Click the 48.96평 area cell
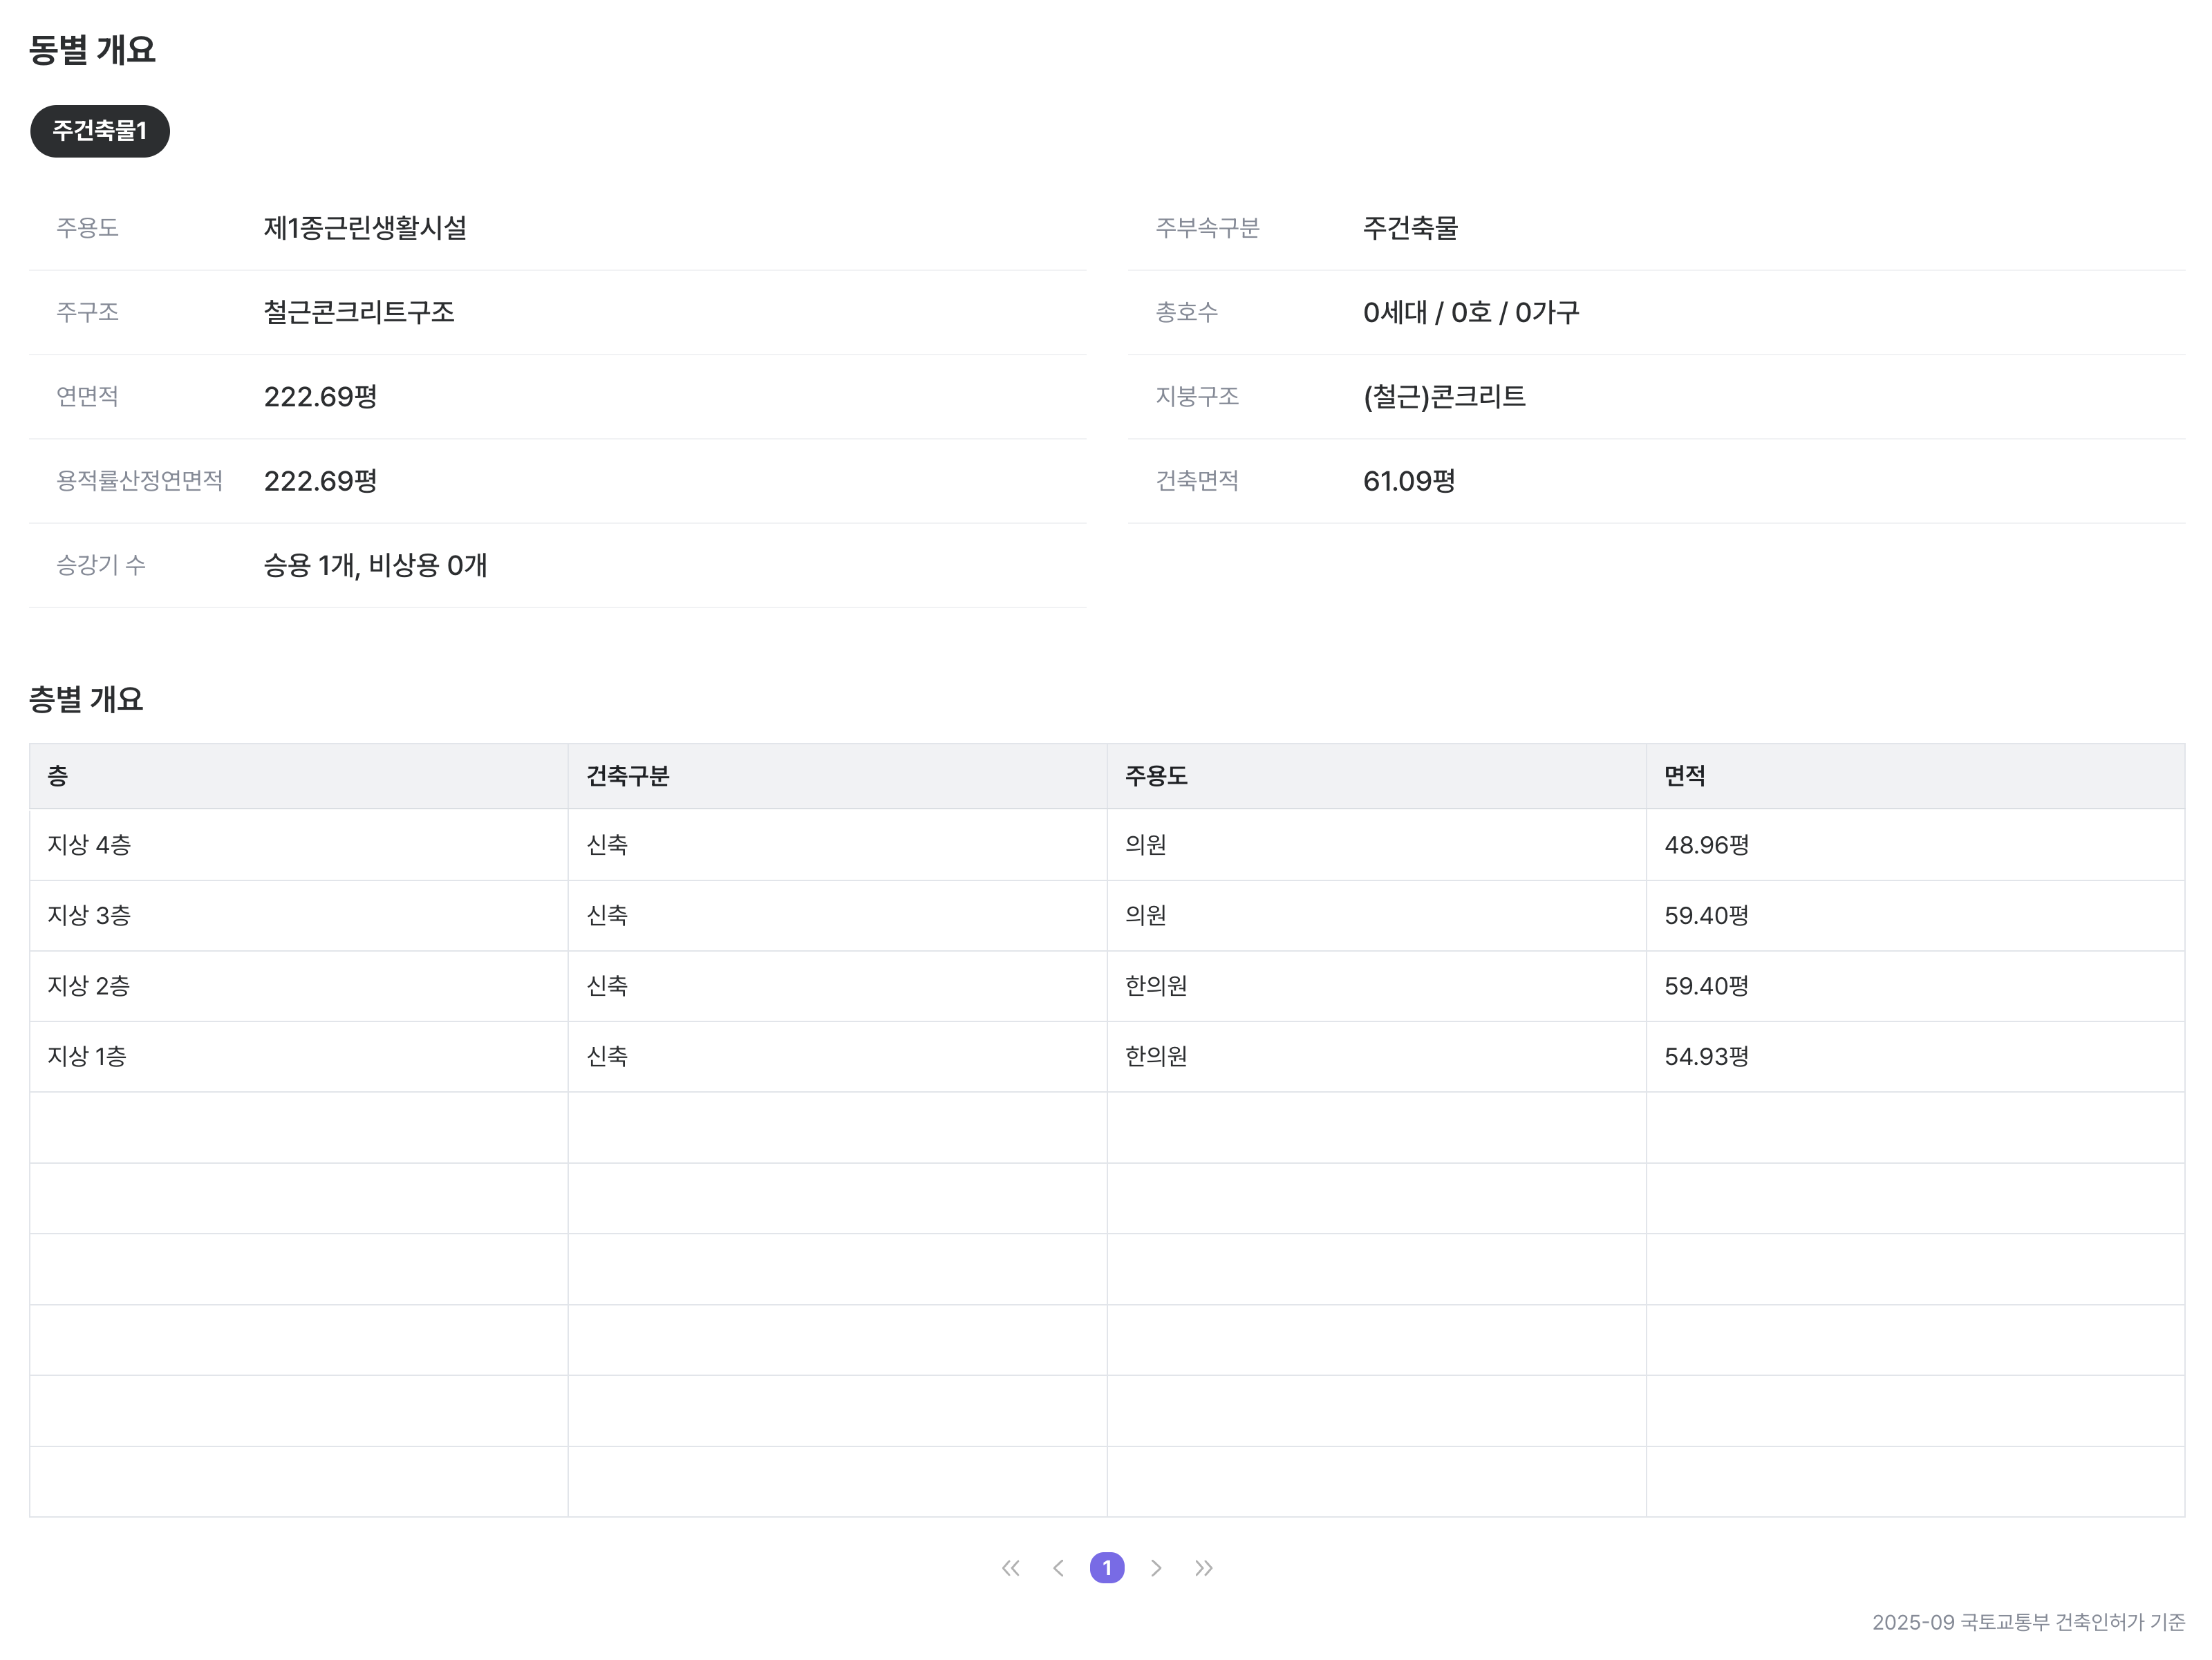This screenshot has height=1660, width=2212. 1706,845
